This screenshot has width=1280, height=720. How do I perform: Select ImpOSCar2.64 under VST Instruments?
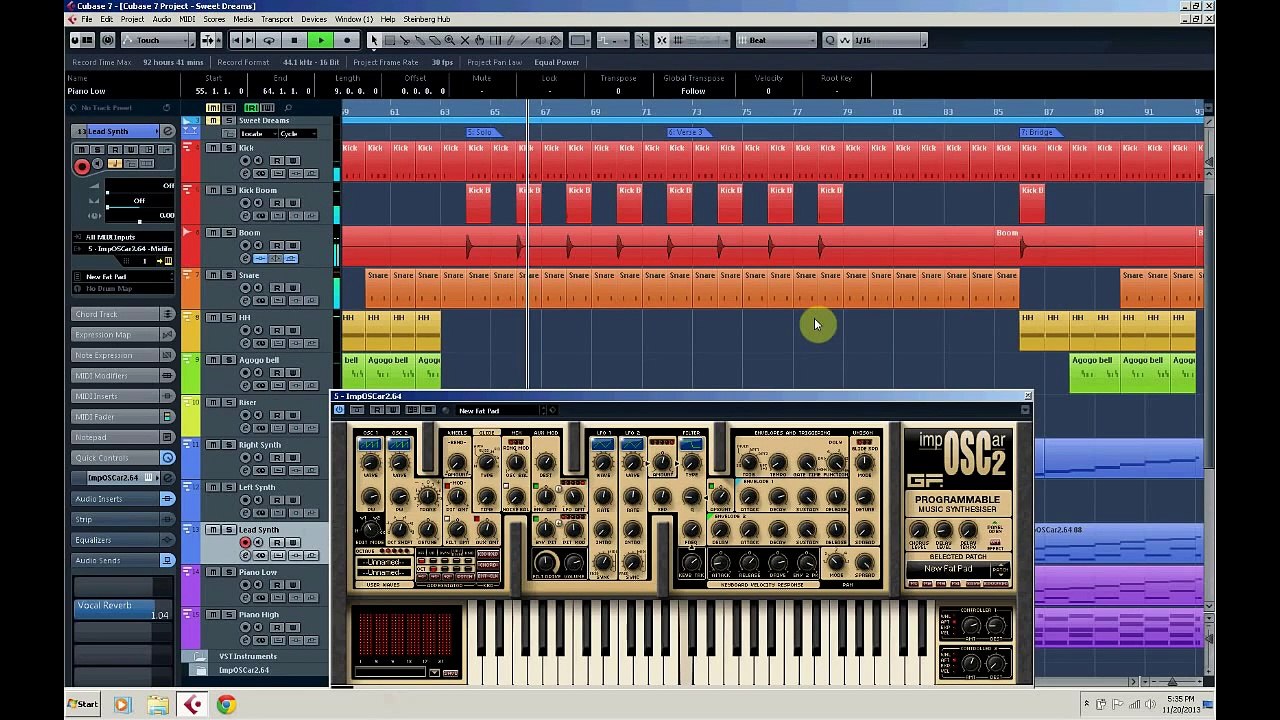coord(244,670)
